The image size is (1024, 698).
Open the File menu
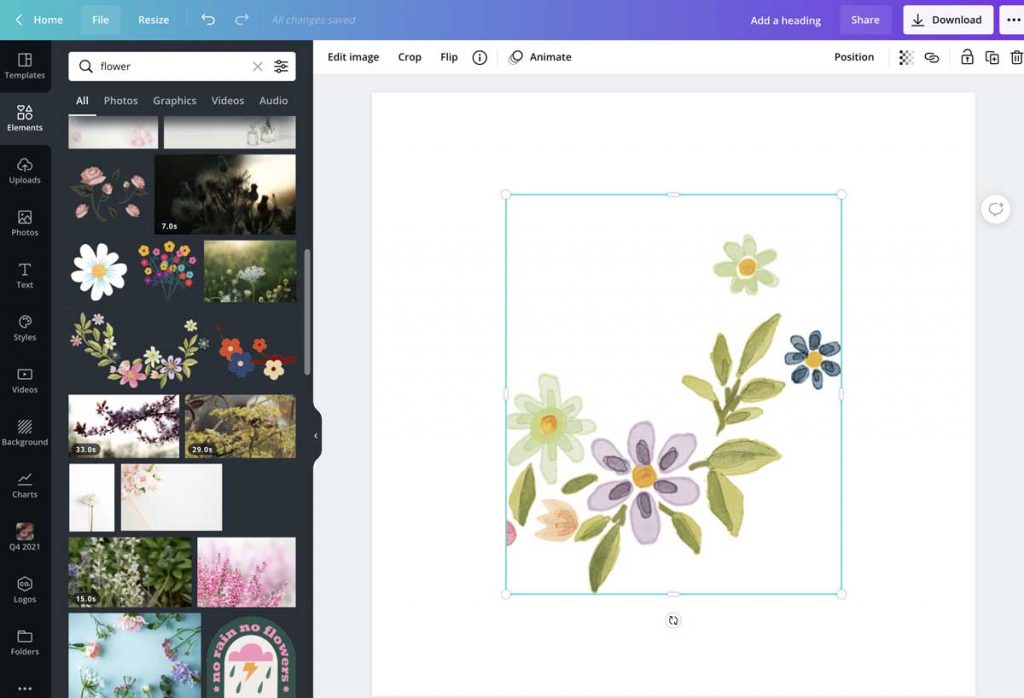coord(100,19)
